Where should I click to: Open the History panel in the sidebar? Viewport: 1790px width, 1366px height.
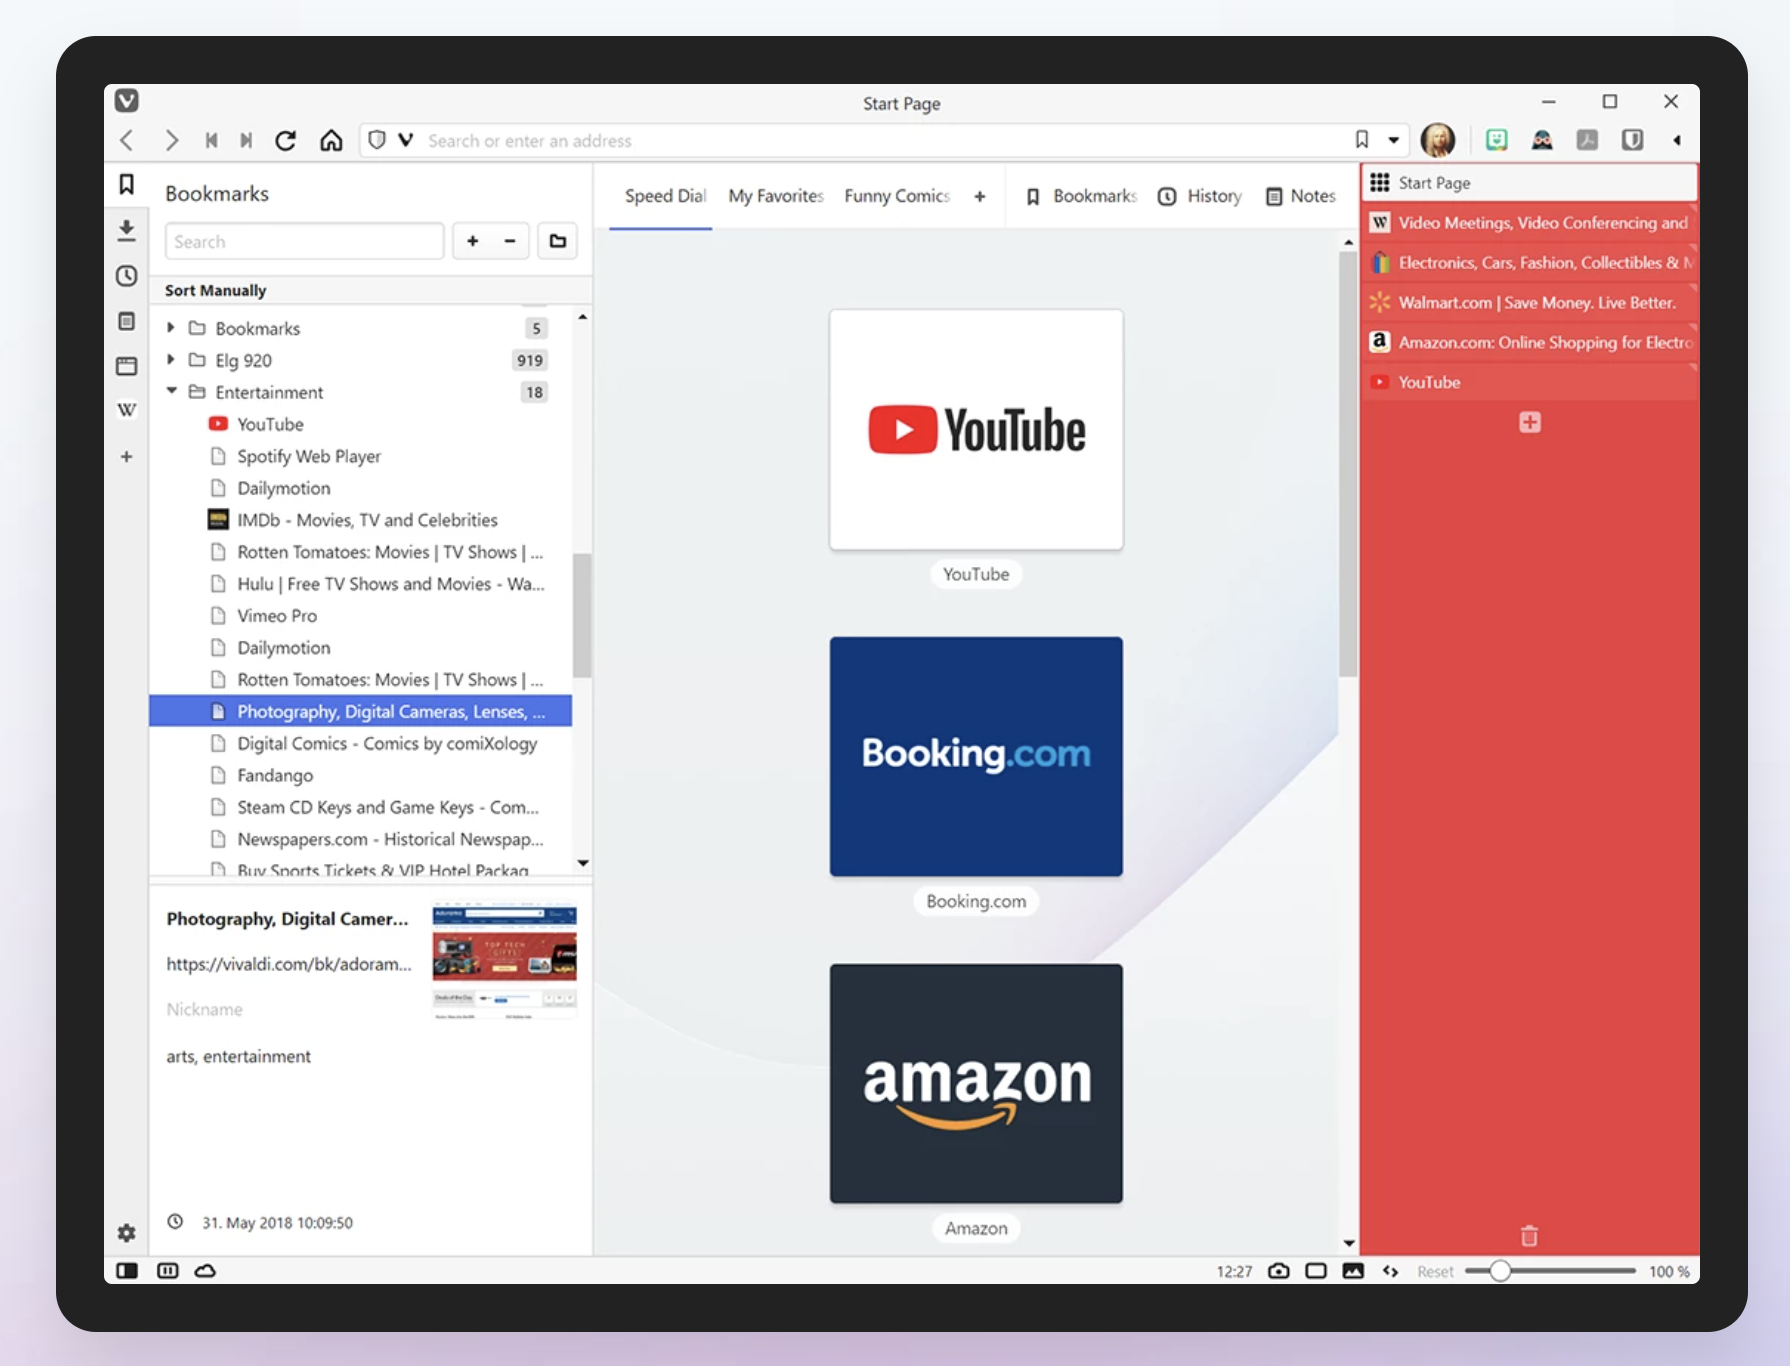126,276
